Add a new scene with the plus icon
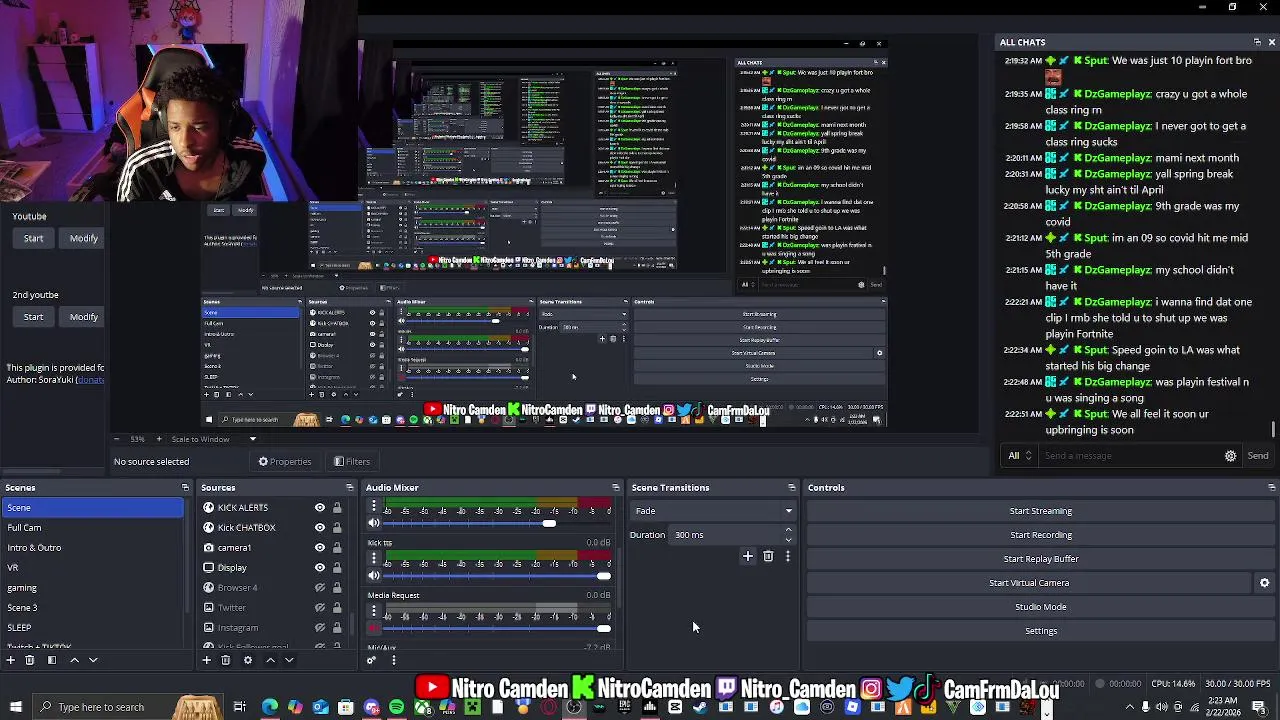The width and height of the screenshot is (1280, 720). pyautogui.click(x=11, y=660)
